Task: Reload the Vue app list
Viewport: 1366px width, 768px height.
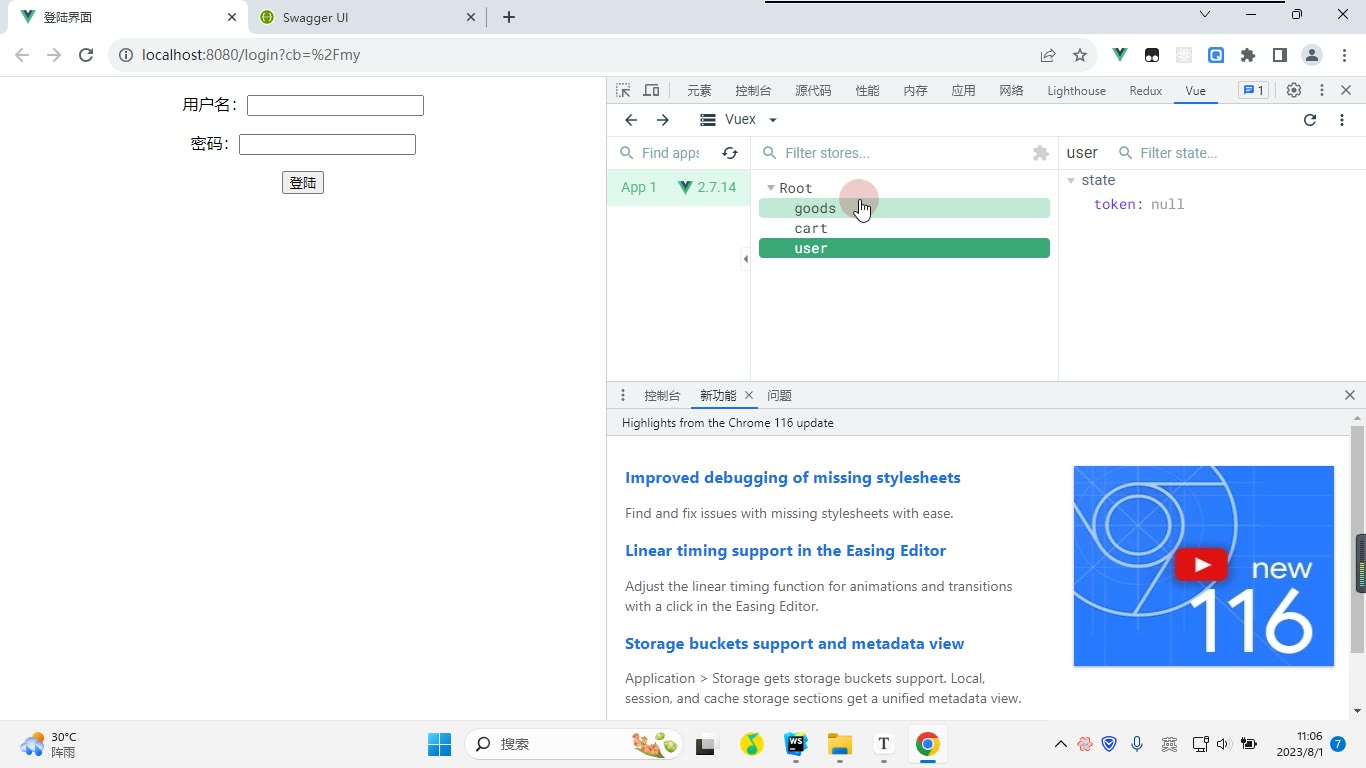Action: [x=730, y=153]
